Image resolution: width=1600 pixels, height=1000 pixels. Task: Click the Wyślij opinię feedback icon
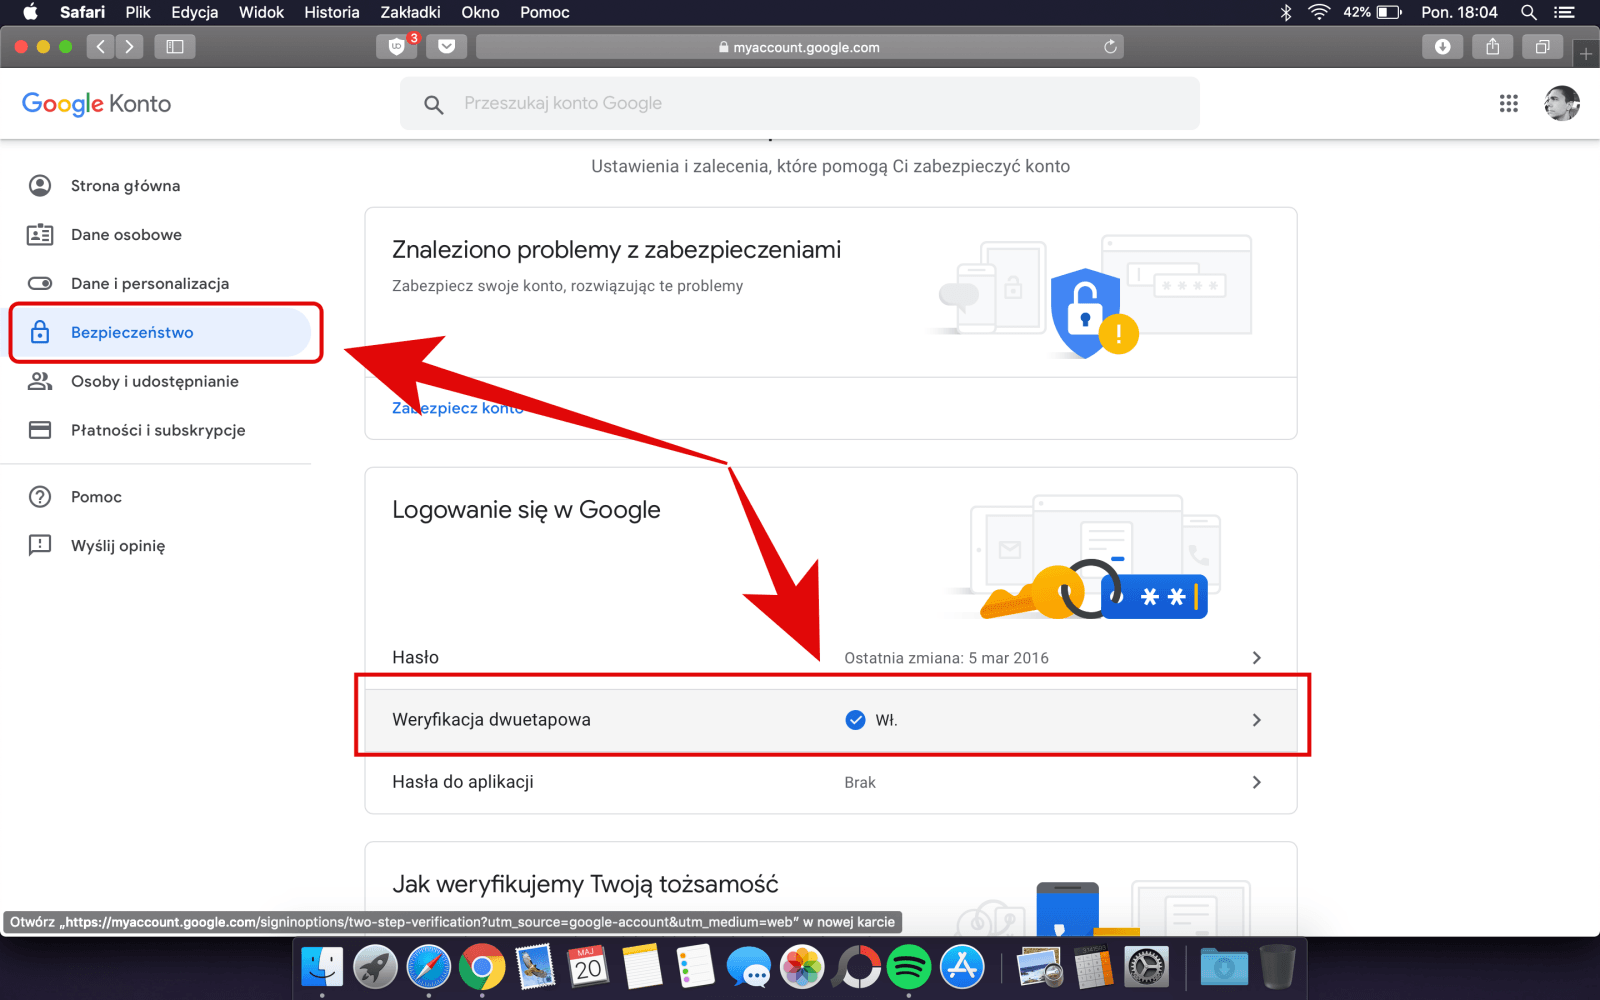click(40, 545)
